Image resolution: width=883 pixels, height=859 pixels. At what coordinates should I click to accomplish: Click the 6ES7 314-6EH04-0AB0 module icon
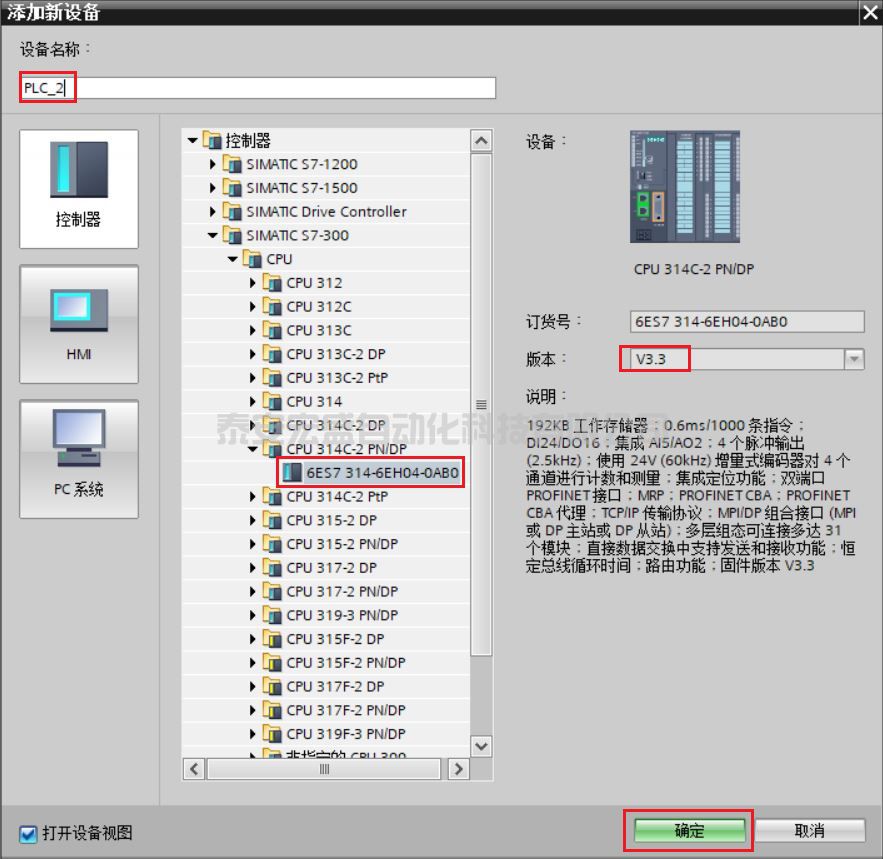click(294, 473)
